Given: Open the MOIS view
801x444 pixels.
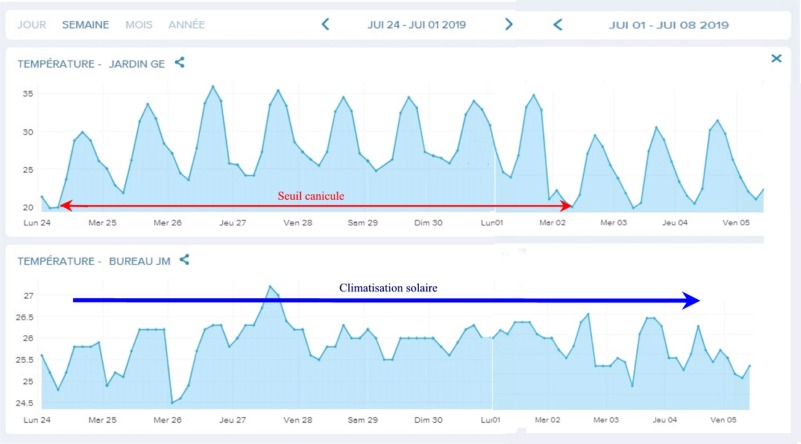Looking at the screenshot, I should [x=139, y=25].
